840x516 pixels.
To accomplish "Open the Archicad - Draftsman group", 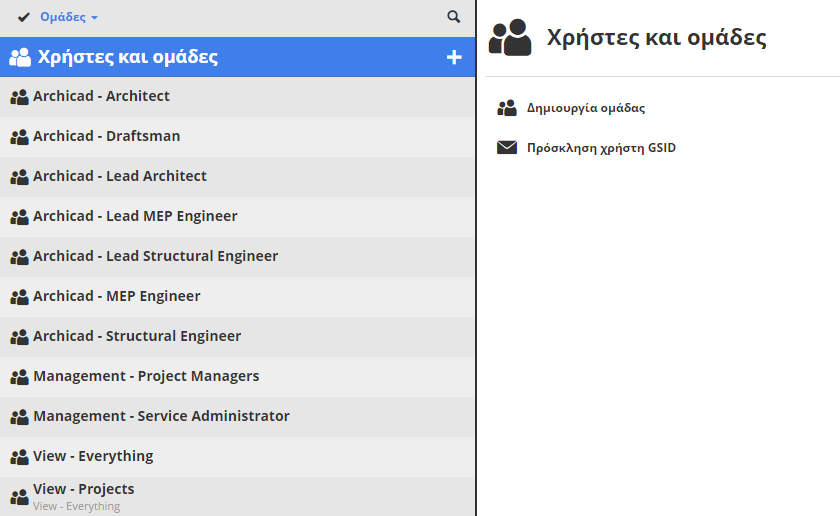I will 106,136.
